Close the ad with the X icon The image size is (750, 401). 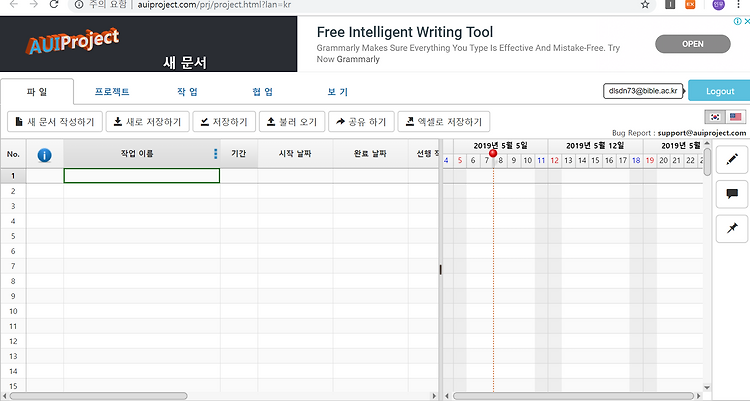click(x=747, y=21)
